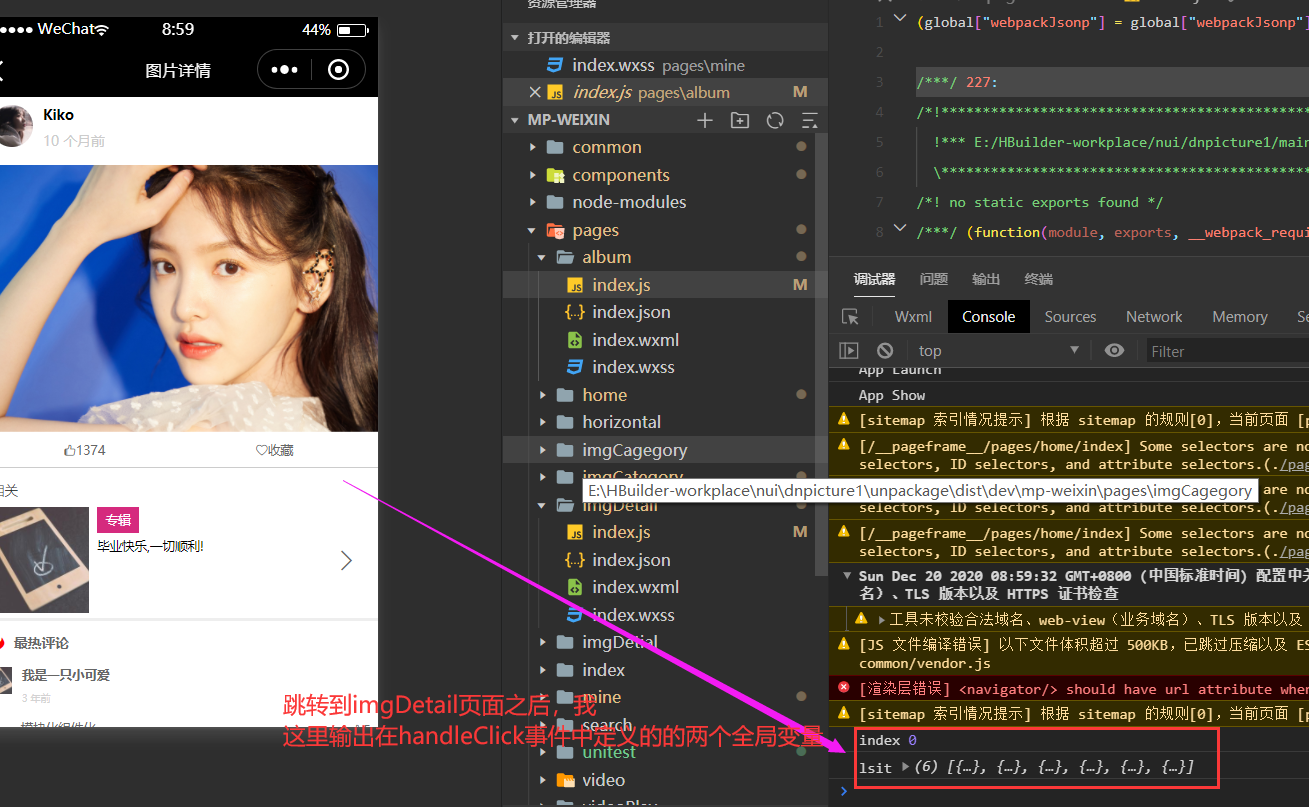Select the index folder in tree

[x=603, y=670]
